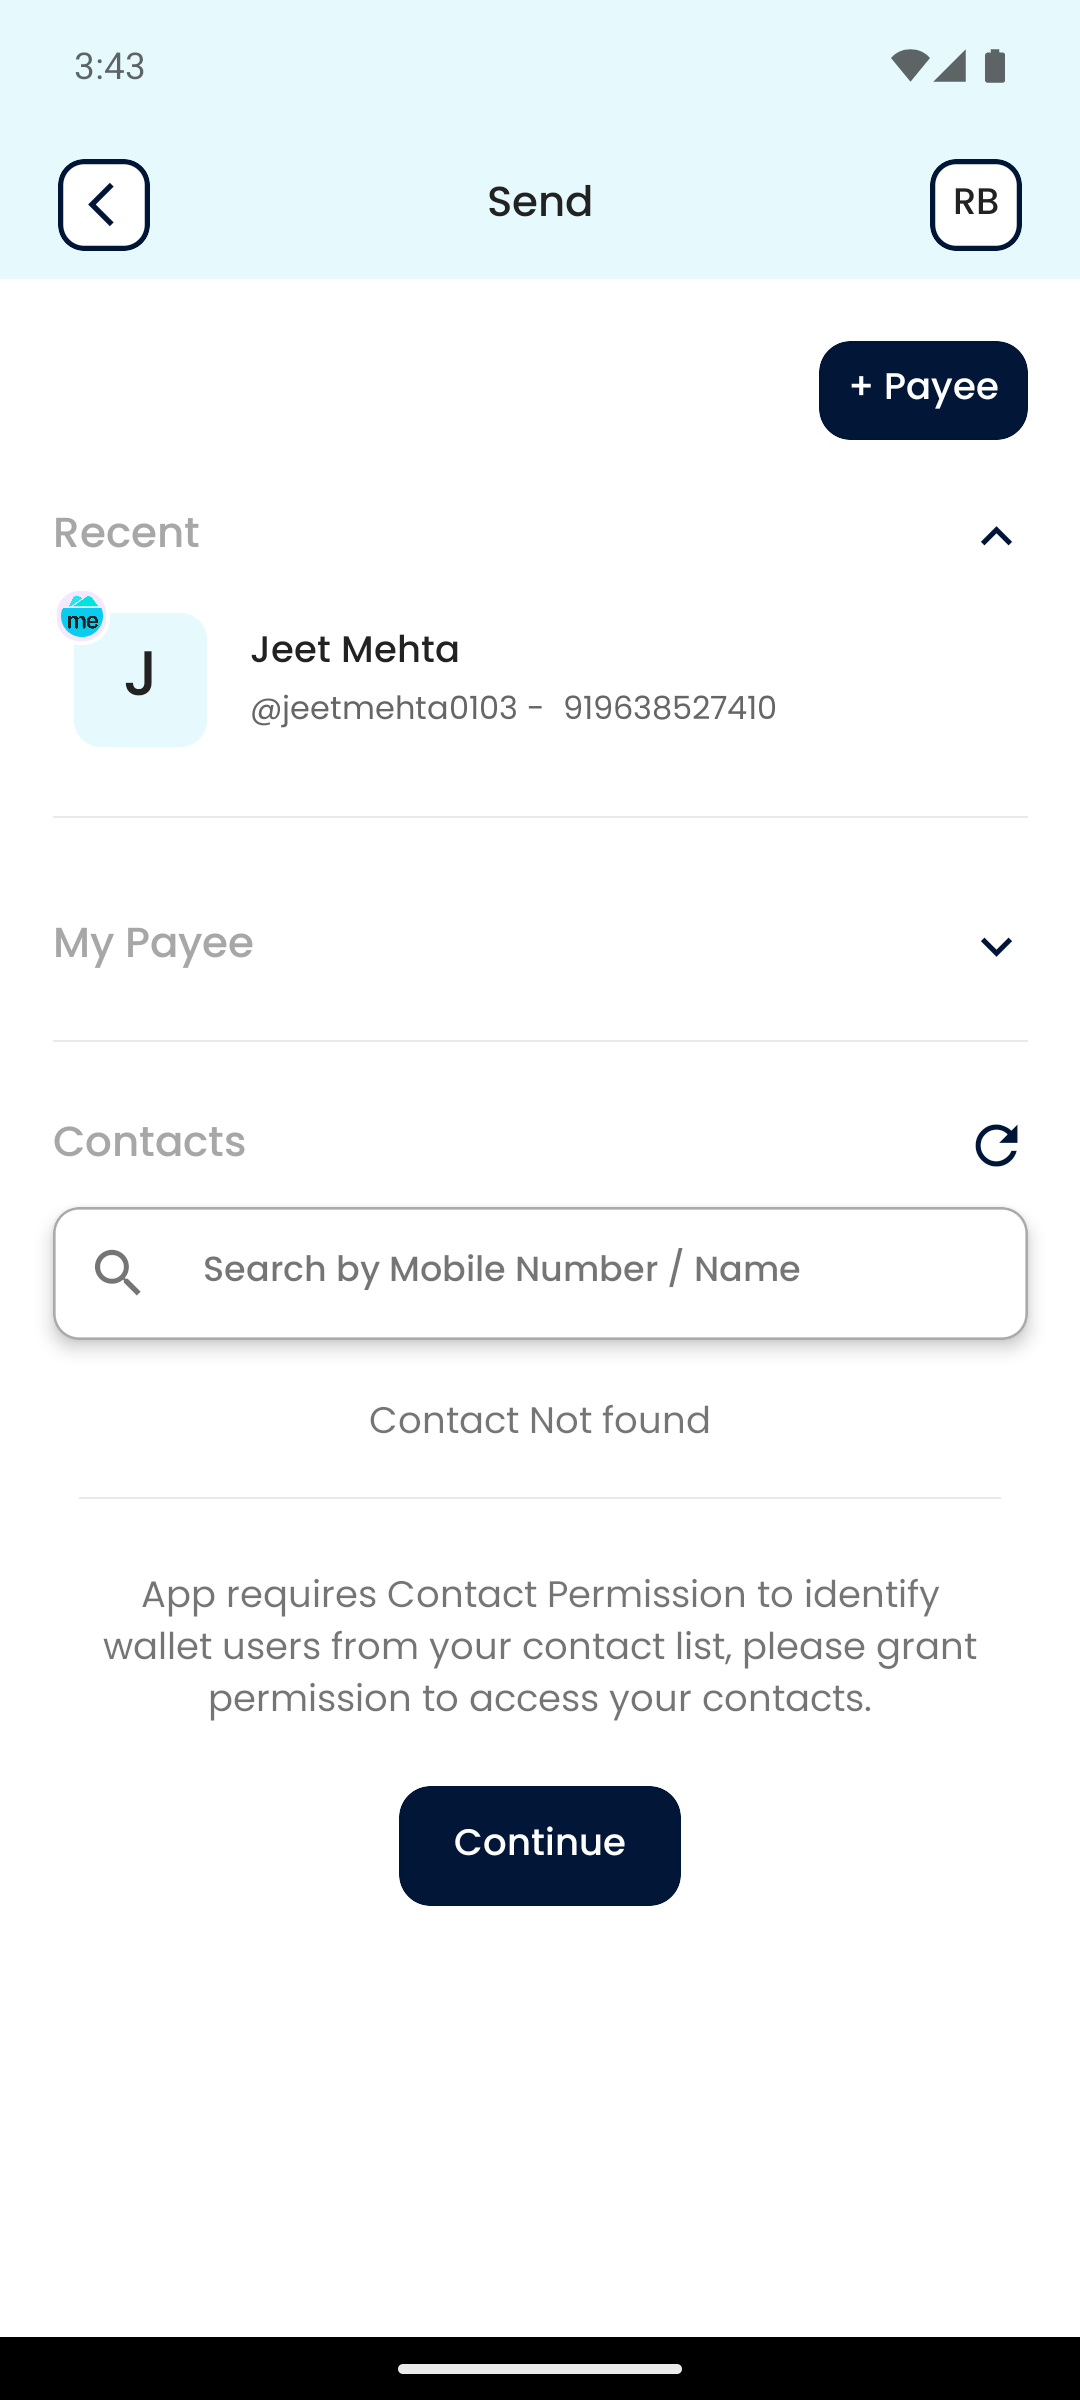
Task: Tap the Wi-Fi status icon
Action: coord(908,66)
